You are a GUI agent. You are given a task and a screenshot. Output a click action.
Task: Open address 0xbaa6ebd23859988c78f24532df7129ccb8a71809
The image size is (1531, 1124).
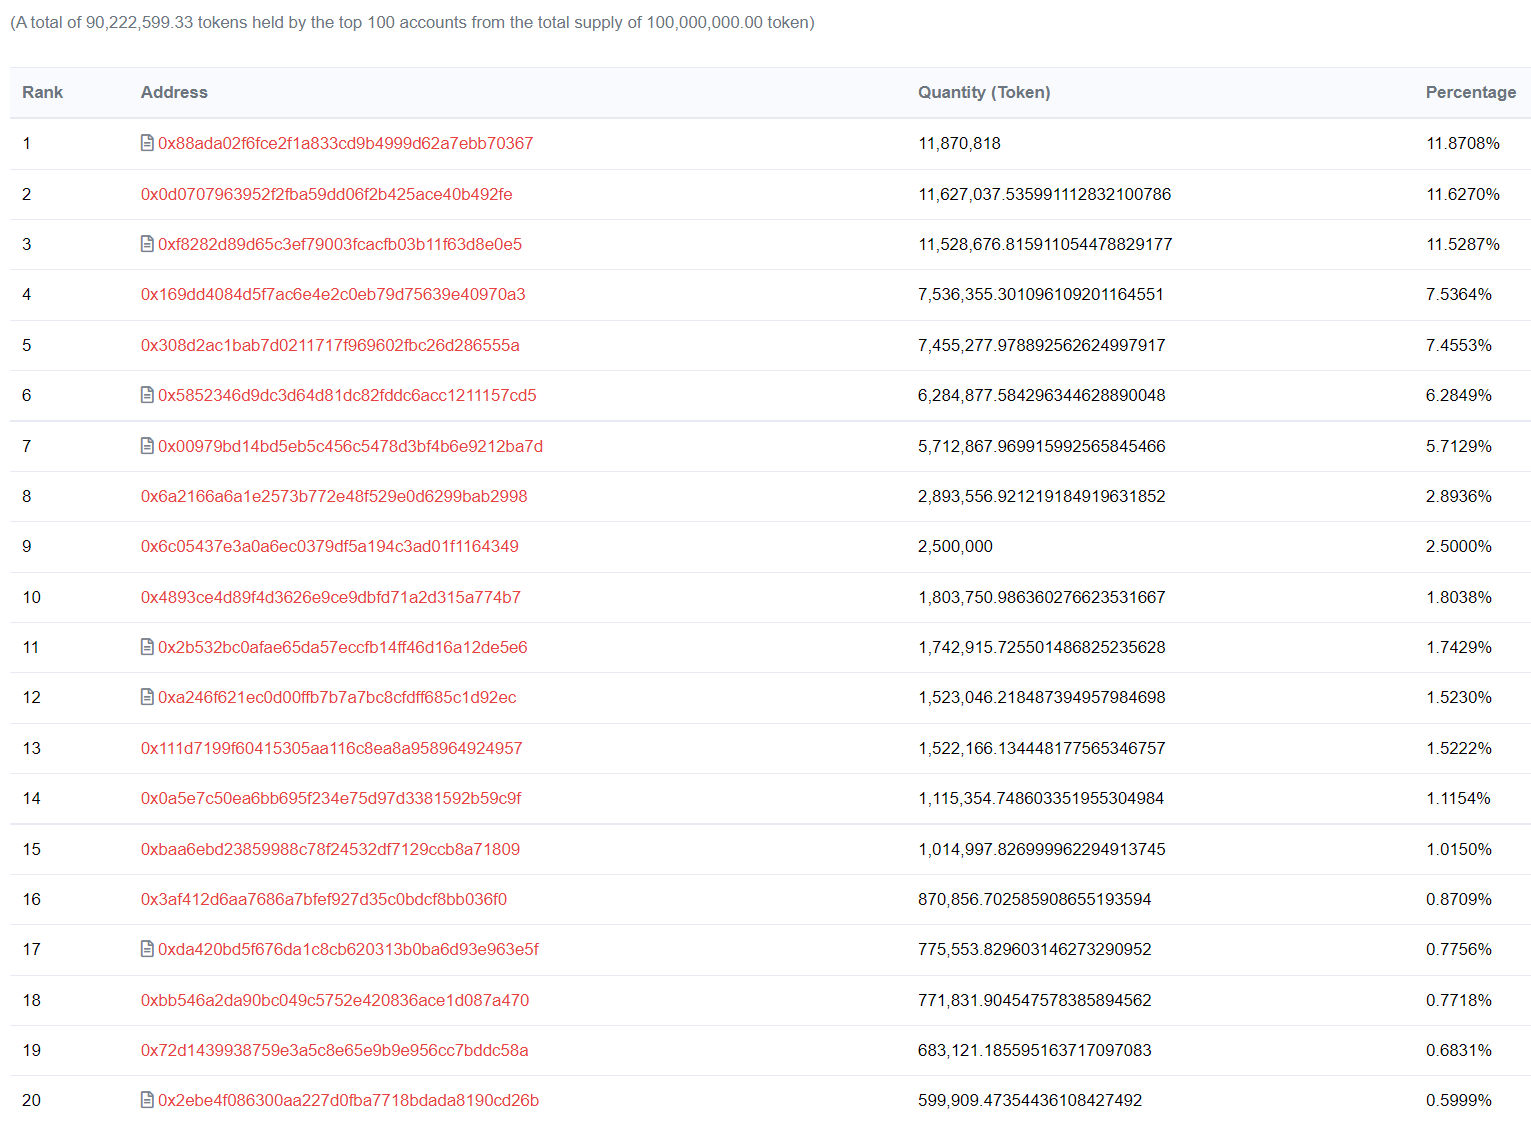pos(330,849)
